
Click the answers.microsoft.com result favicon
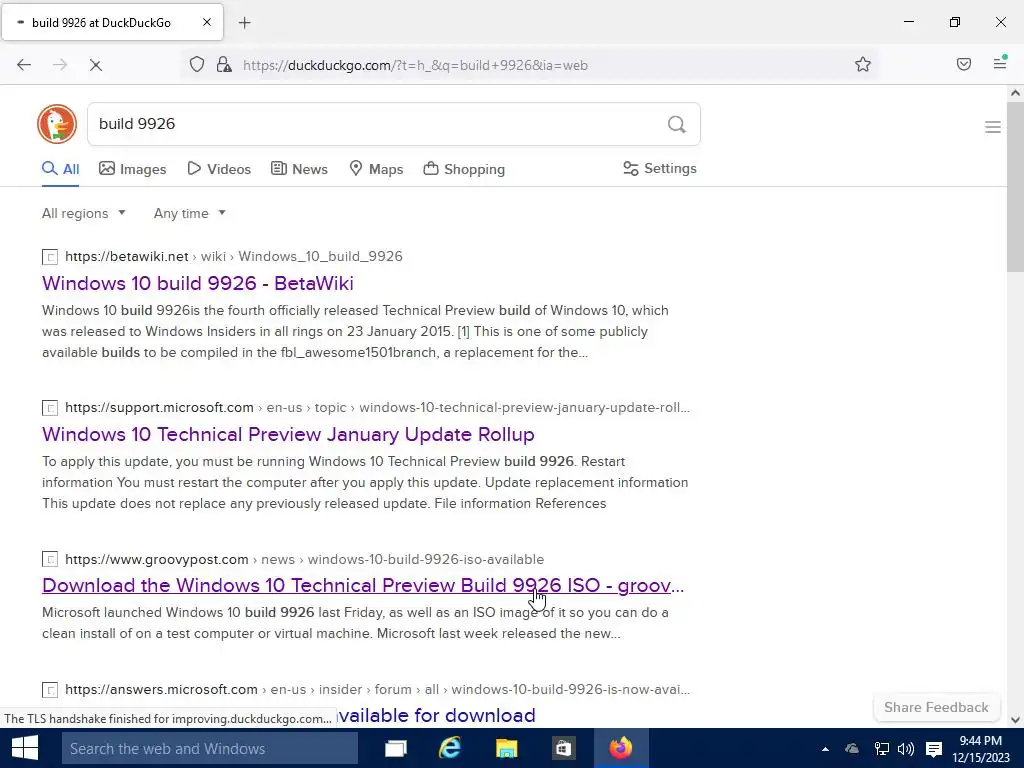[x=50, y=690]
